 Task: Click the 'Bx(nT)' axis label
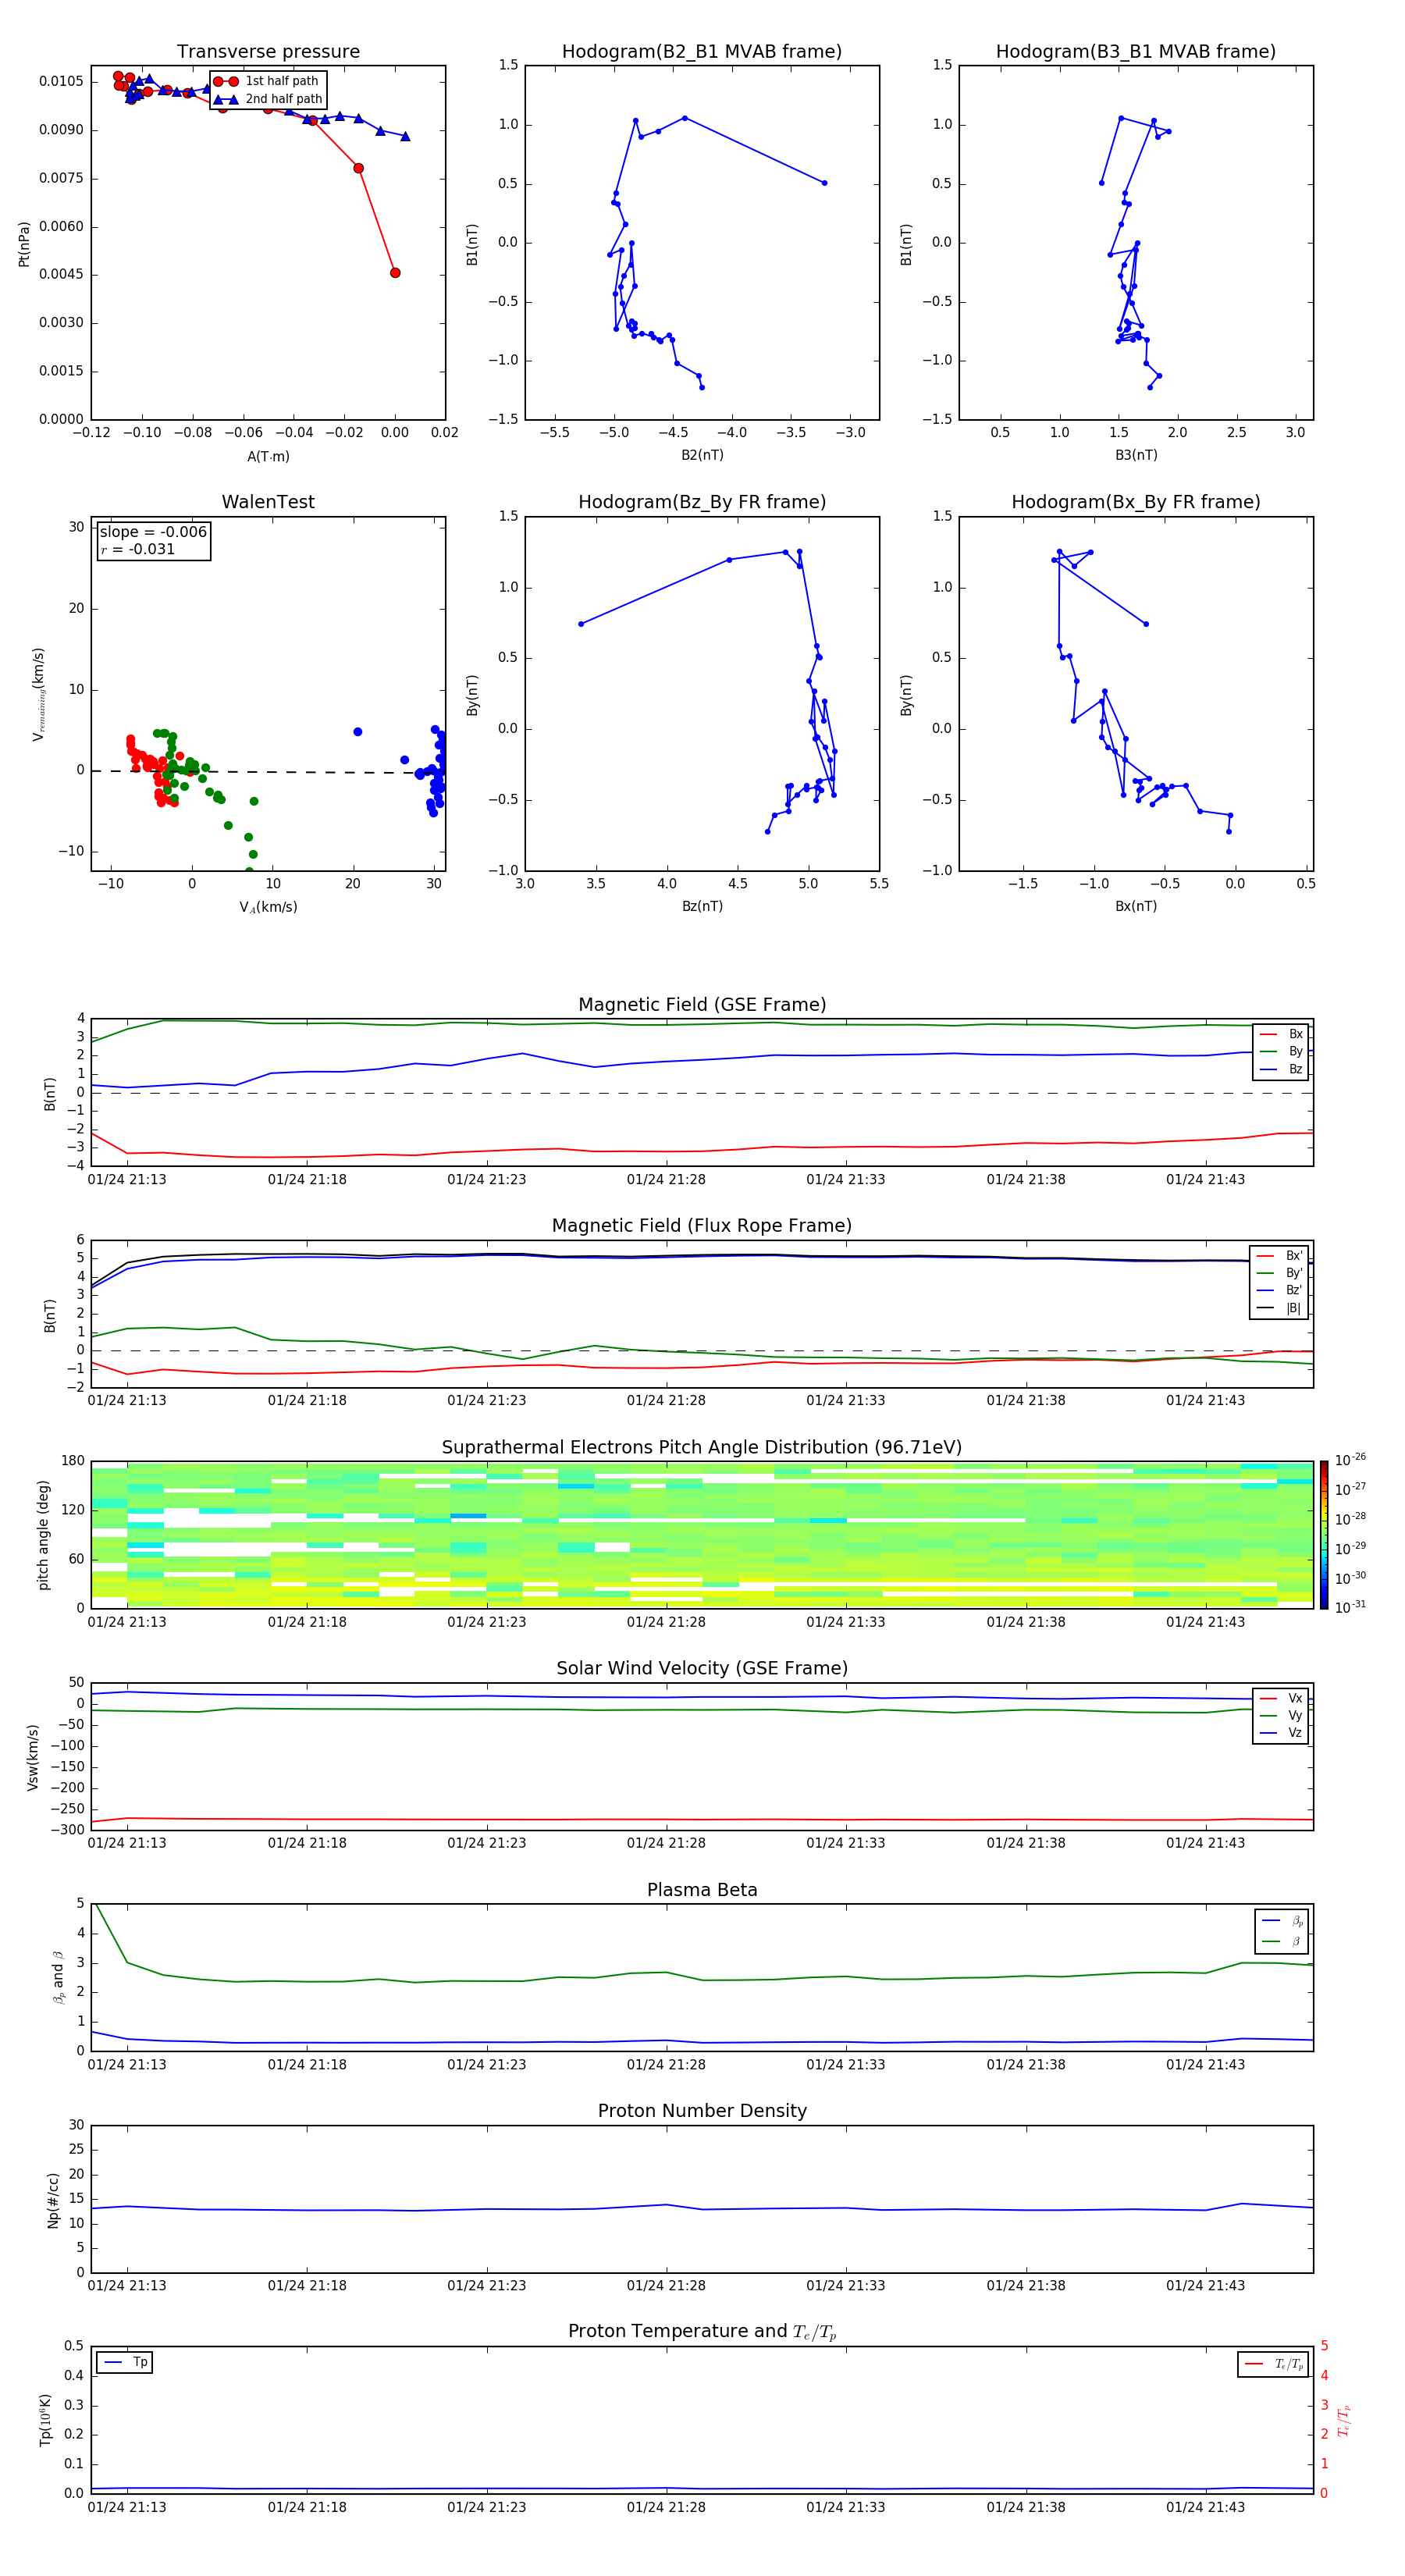[x=1136, y=906]
